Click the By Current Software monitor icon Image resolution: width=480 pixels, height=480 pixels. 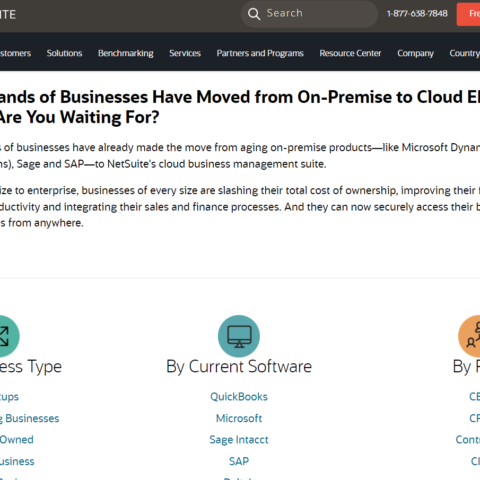pos(239,336)
